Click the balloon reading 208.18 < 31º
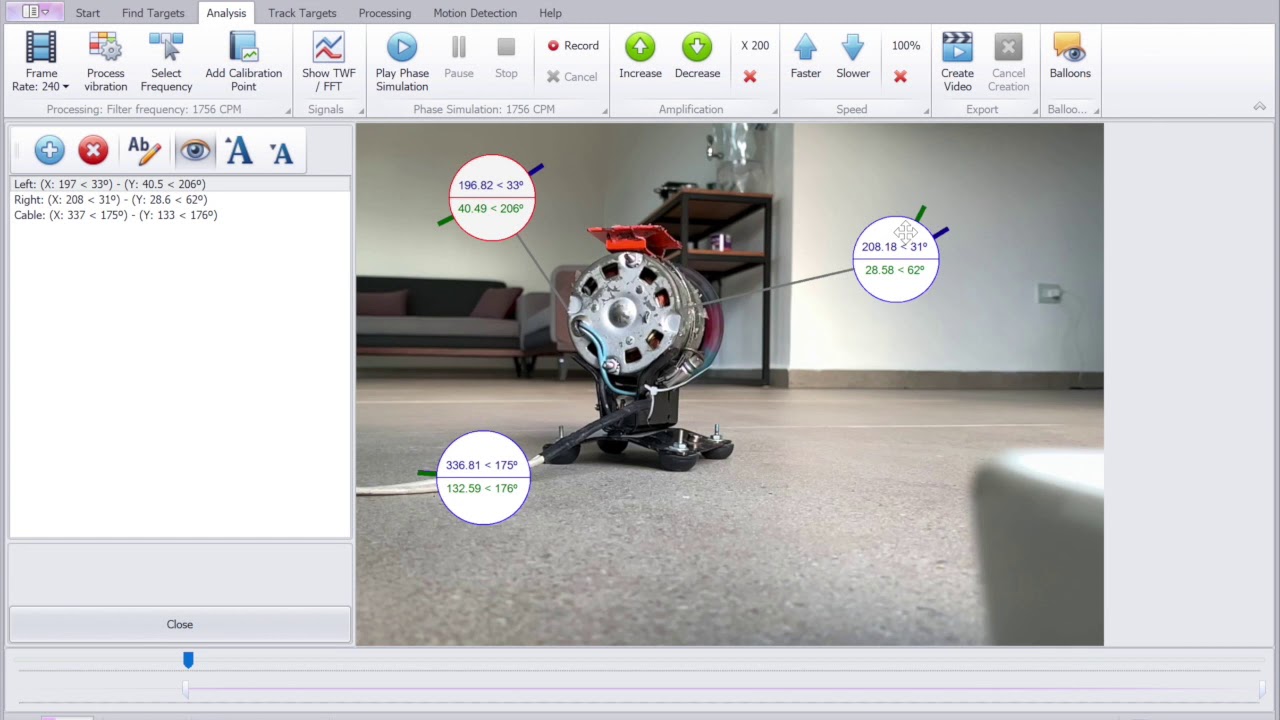Screen dimensions: 1280x720 tap(895, 258)
